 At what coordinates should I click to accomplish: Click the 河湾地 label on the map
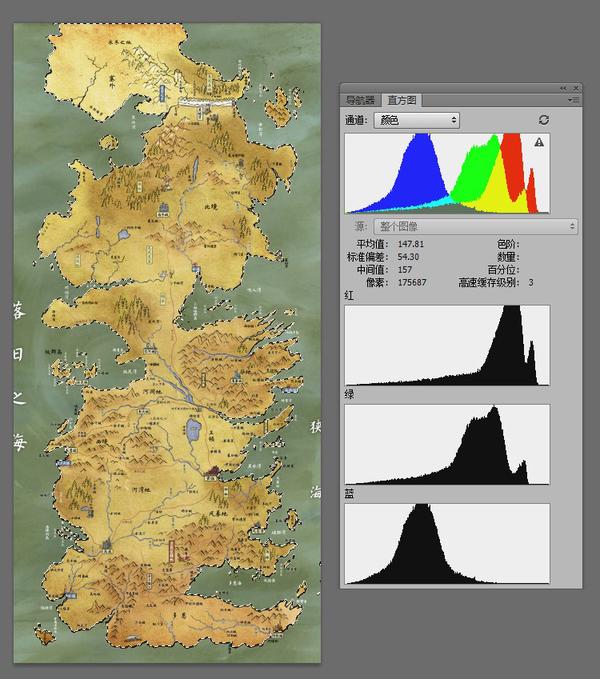pos(141,490)
